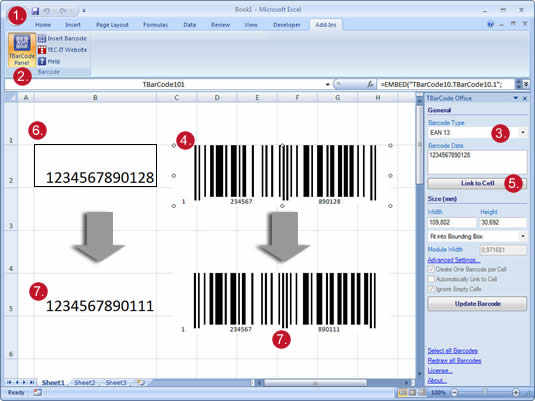Open the Name Box dropdown arrow
535x401 pixels.
328,84
